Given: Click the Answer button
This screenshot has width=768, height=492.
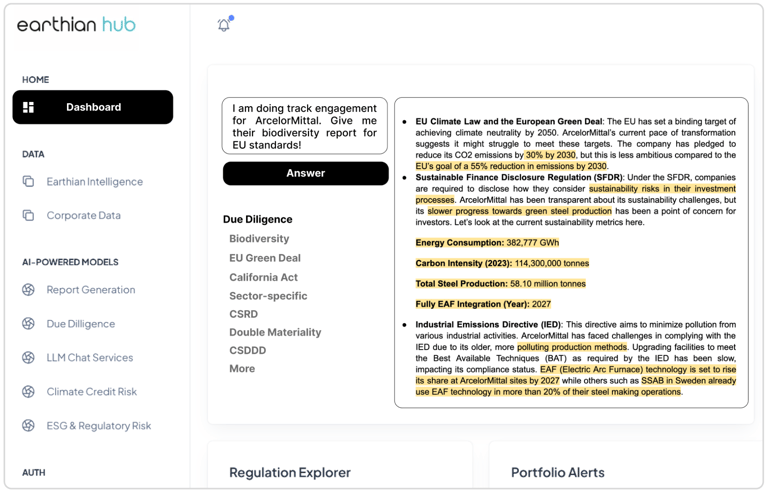Looking at the screenshot, I should [x=306, y=173].
